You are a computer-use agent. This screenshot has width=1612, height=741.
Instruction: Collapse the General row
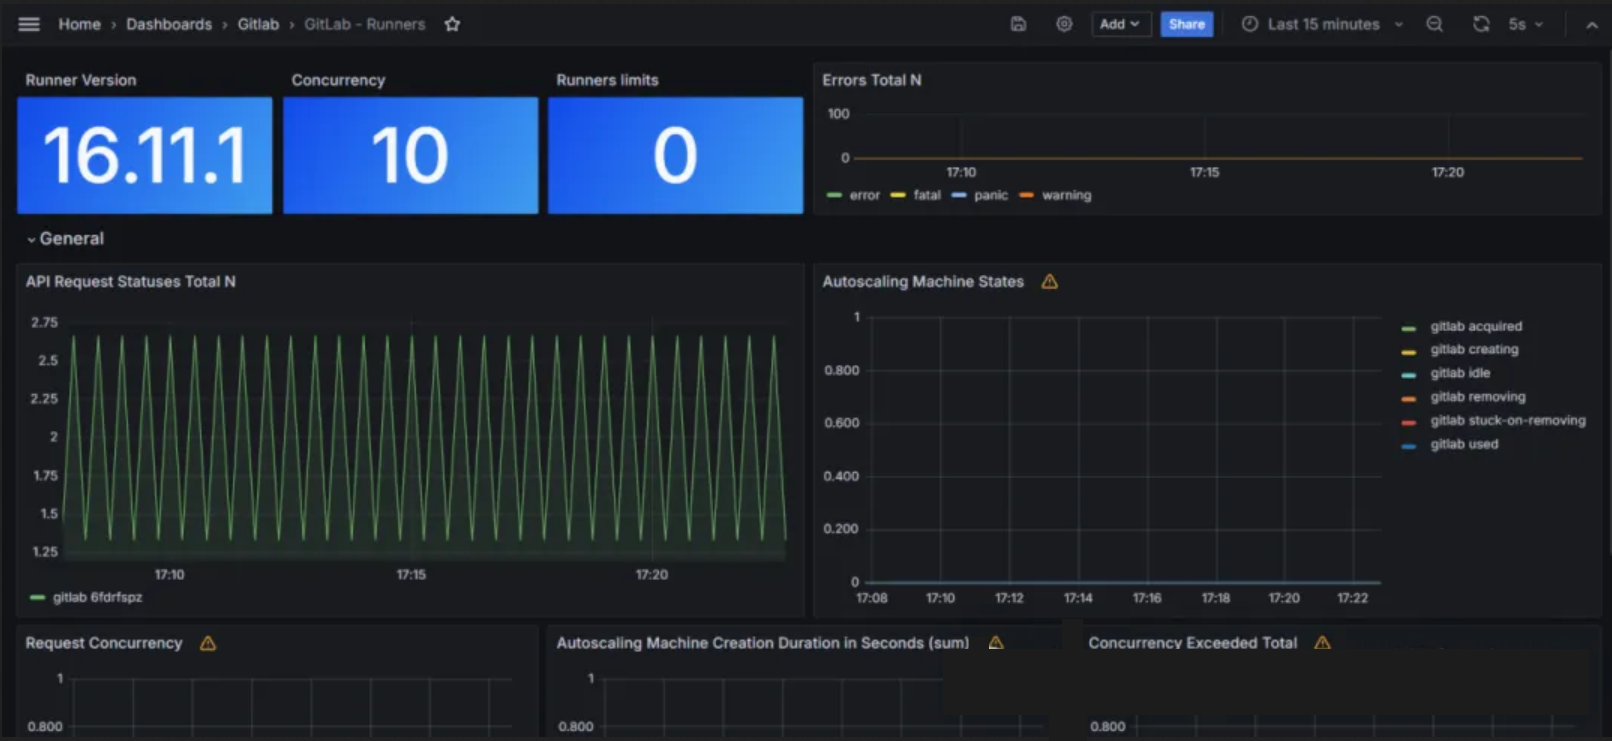[x=65, y=239]
